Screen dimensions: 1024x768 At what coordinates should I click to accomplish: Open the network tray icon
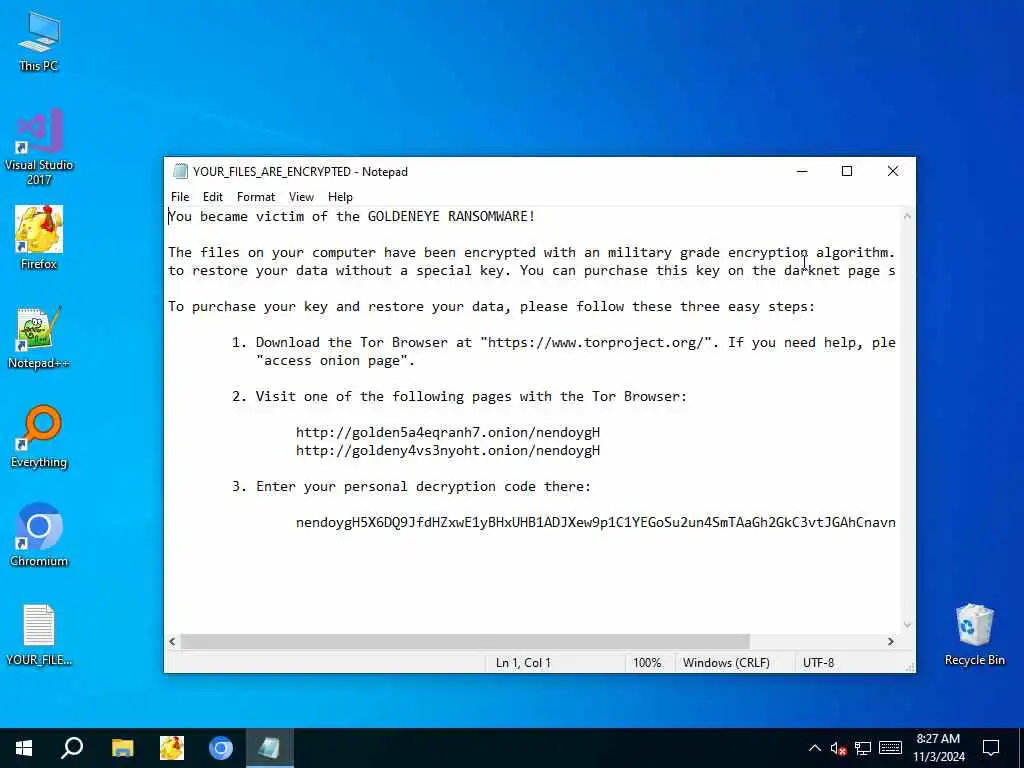(x=863, y=748)
